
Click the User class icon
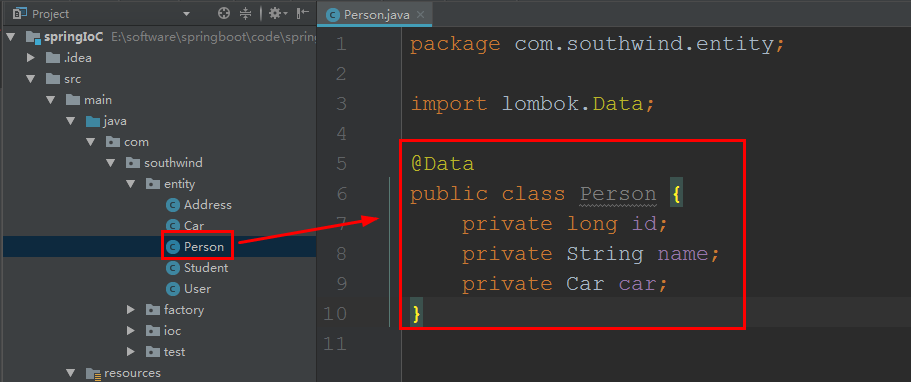pos(173,289)
